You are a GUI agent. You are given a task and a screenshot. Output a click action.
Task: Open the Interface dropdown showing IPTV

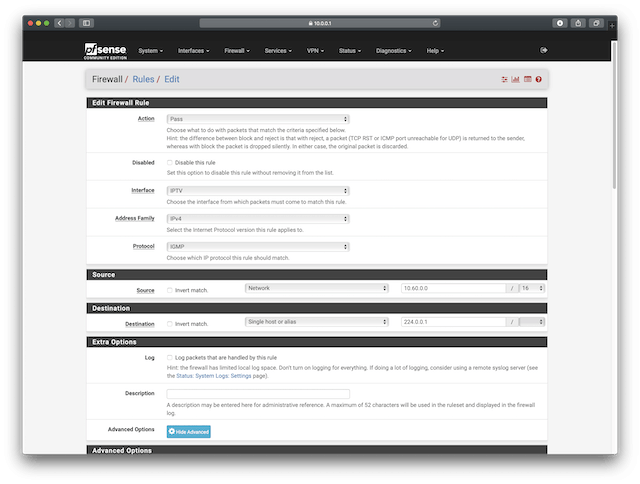pos(258,191)
